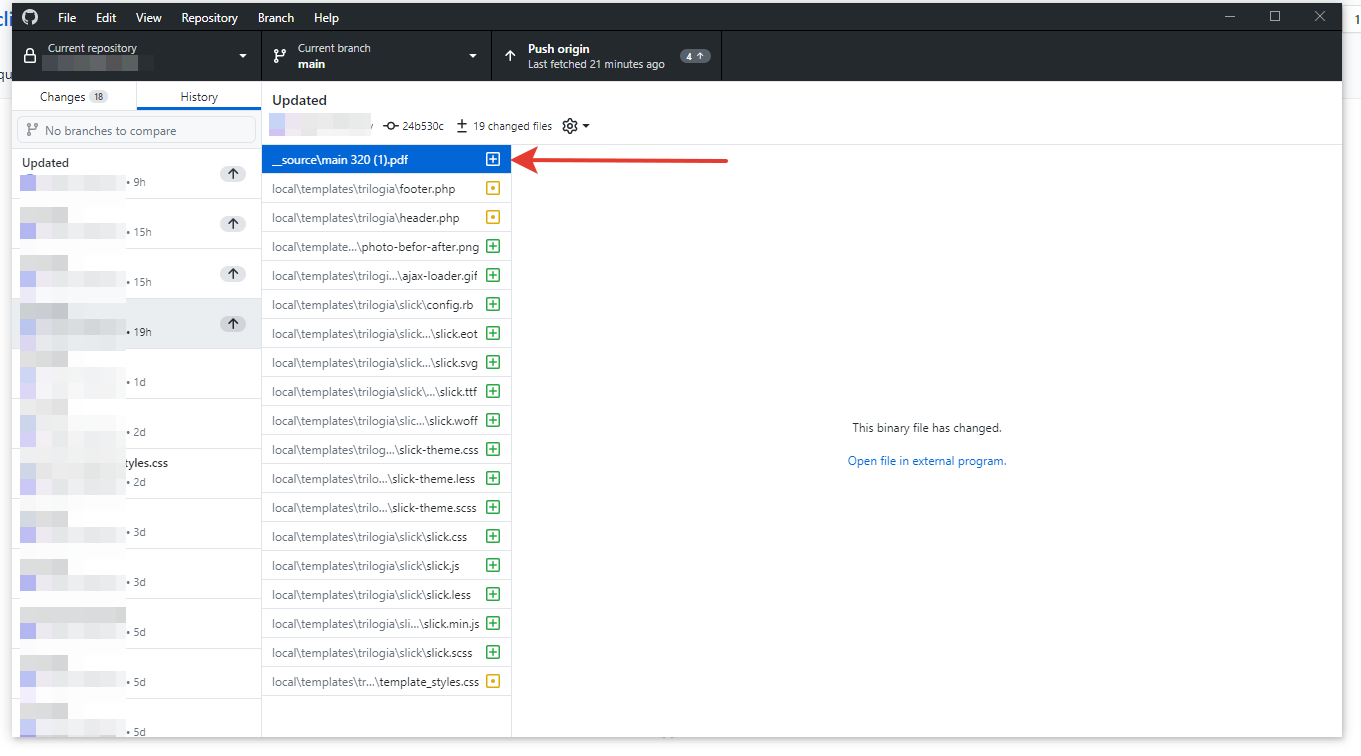The width and height of the screenshot is (1361, 756).
Task: Select slick.min.js file
Action: tap(387, 623)
